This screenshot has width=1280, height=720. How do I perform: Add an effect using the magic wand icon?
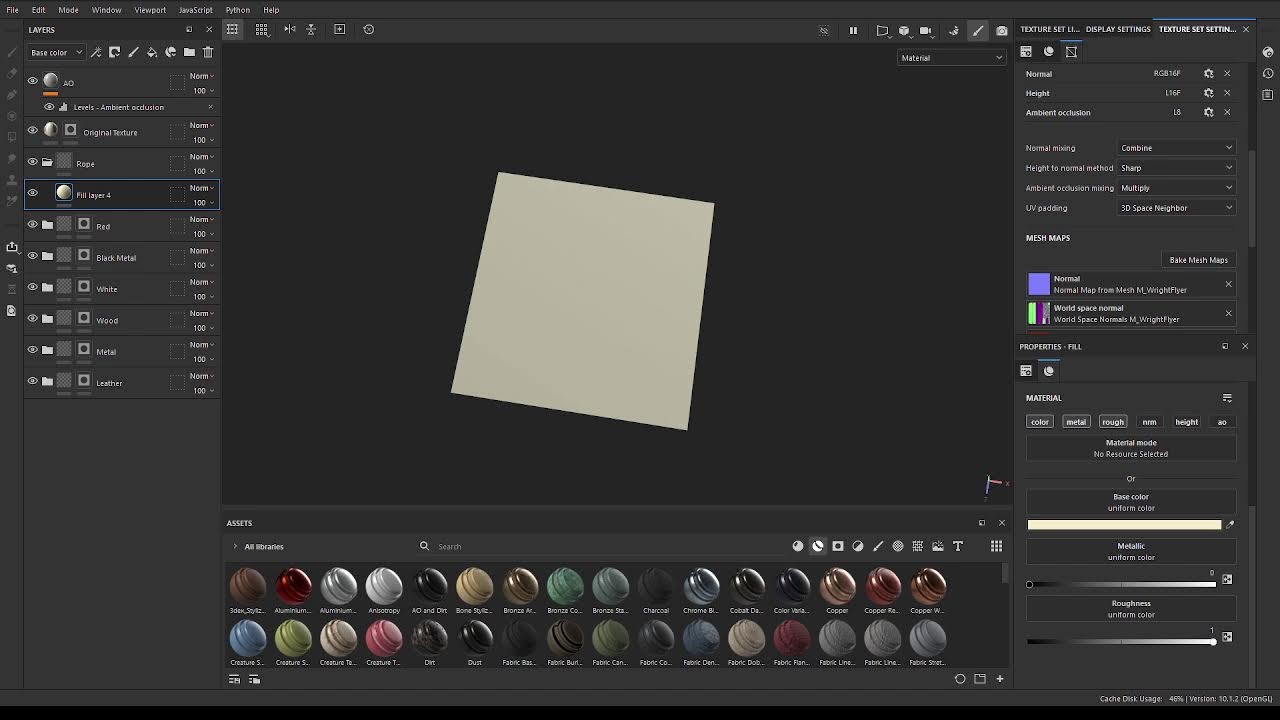click(x=96, y=52)
